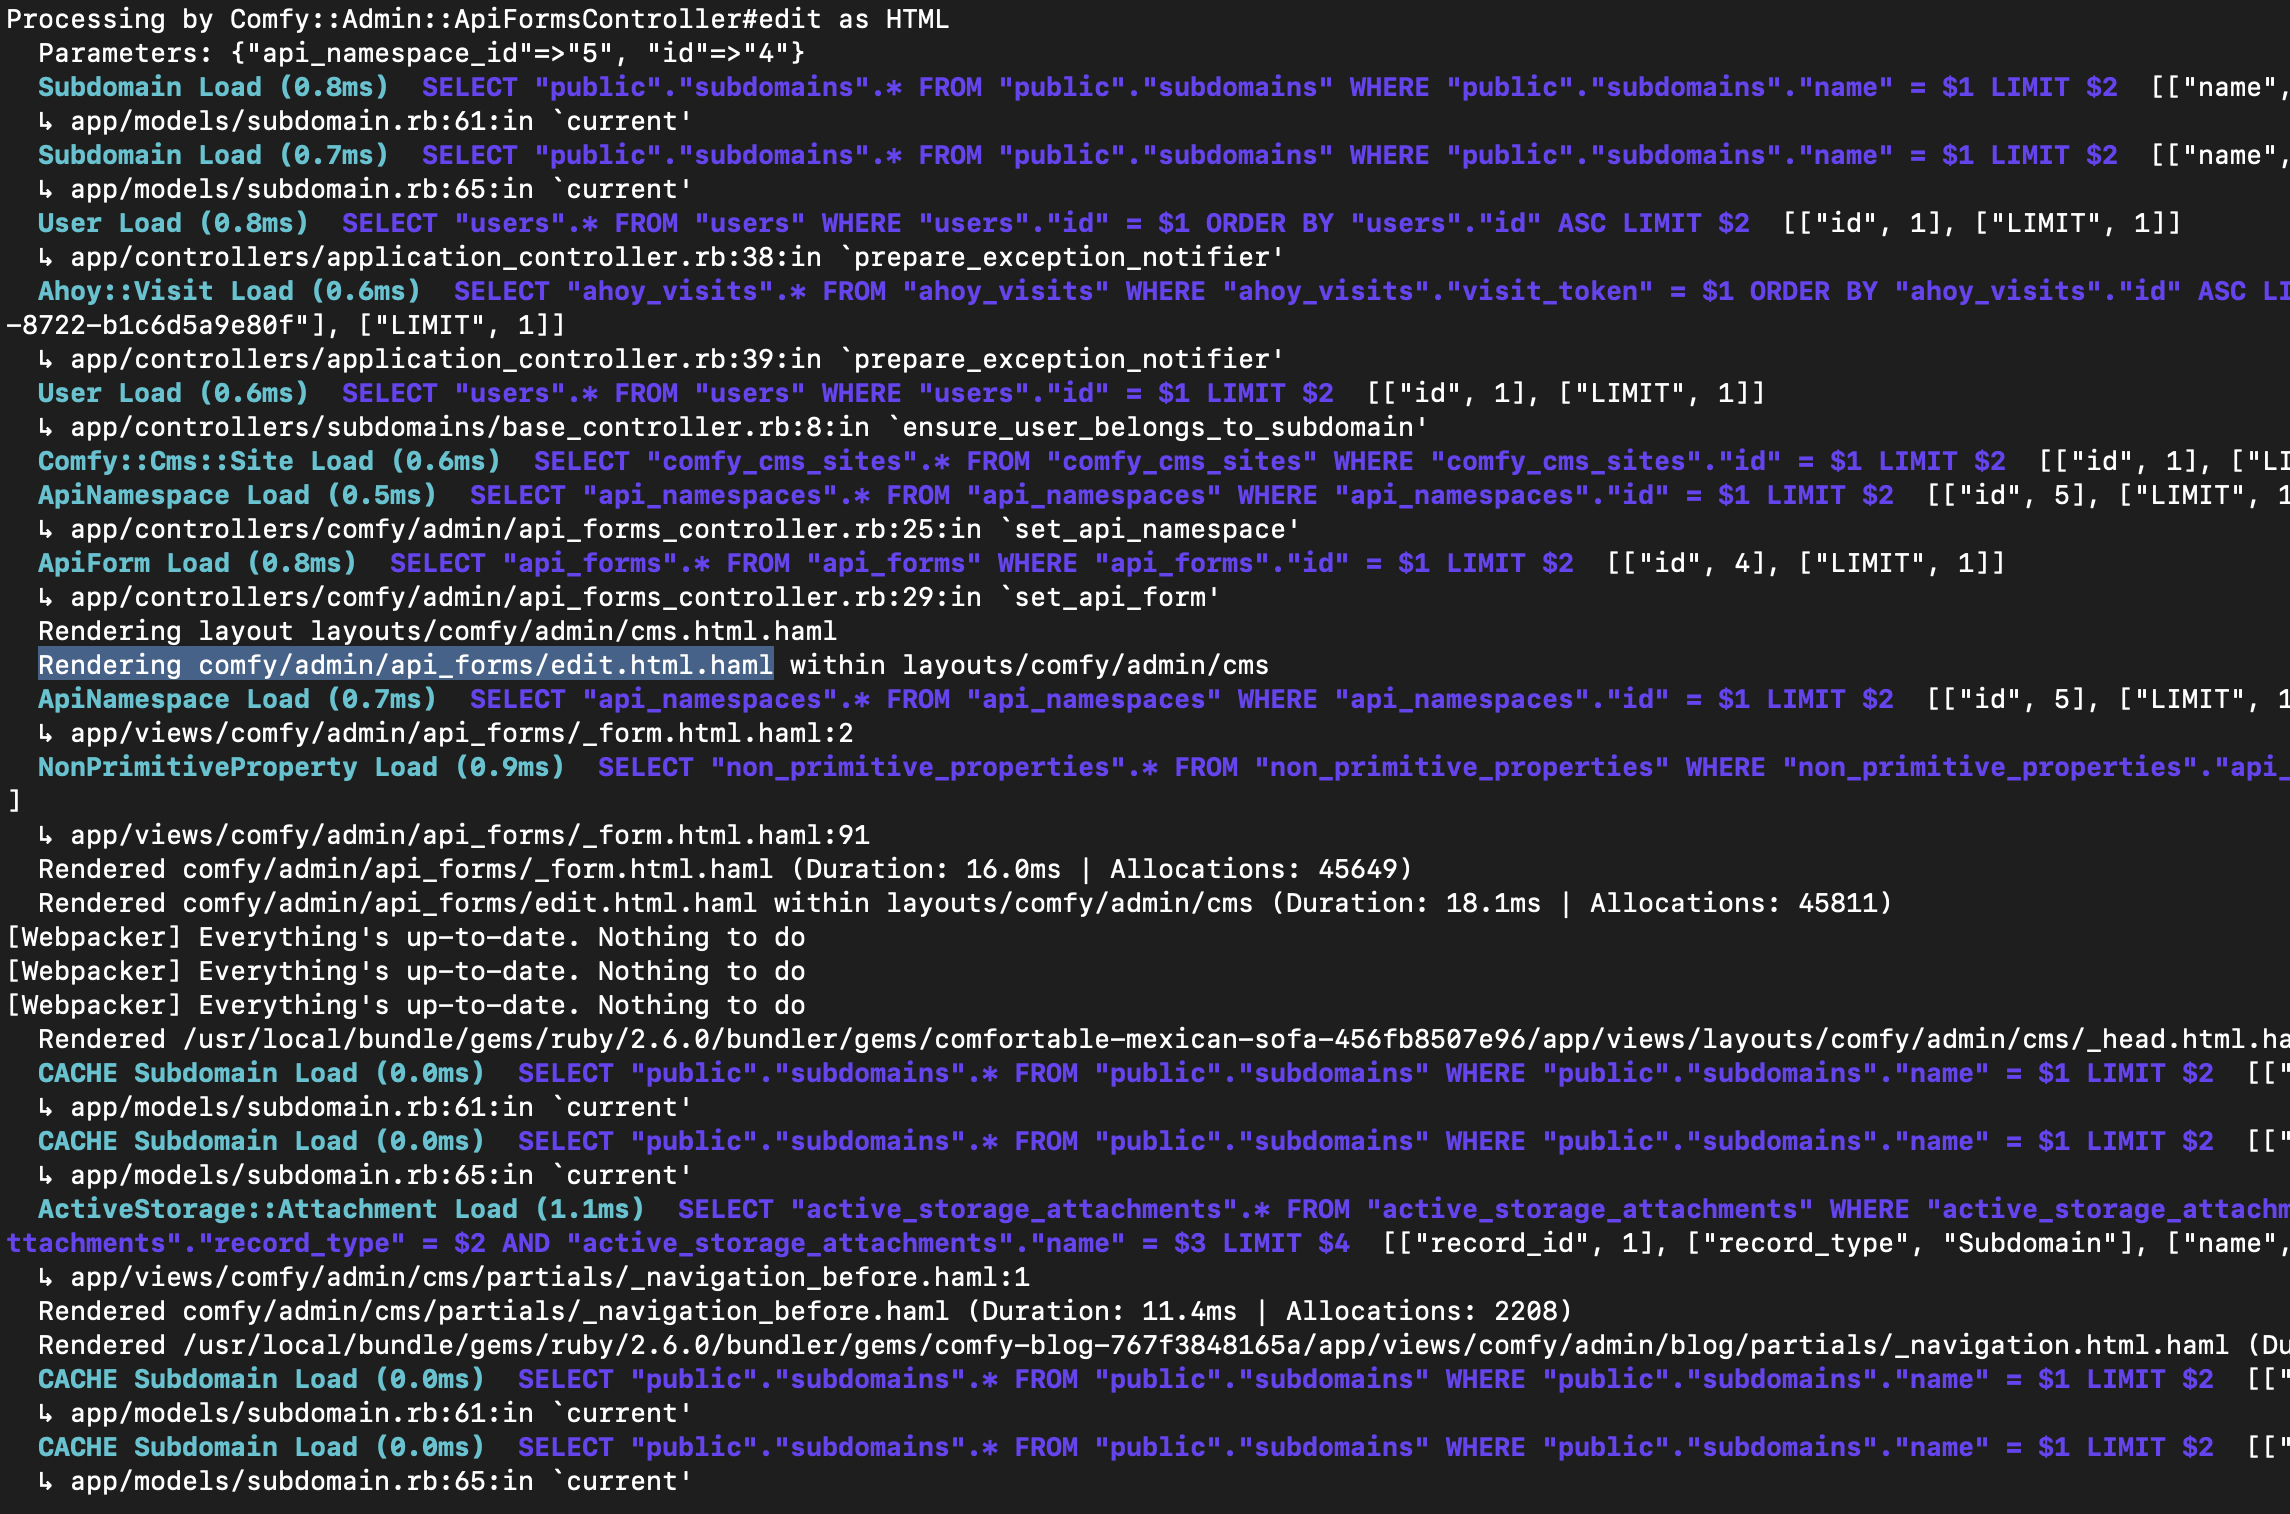Click the ApiNamespace Load (0.5ms) entry
Viewport: 2290px width, 1514px height.
pyautogui.click(x=235, y=494)
